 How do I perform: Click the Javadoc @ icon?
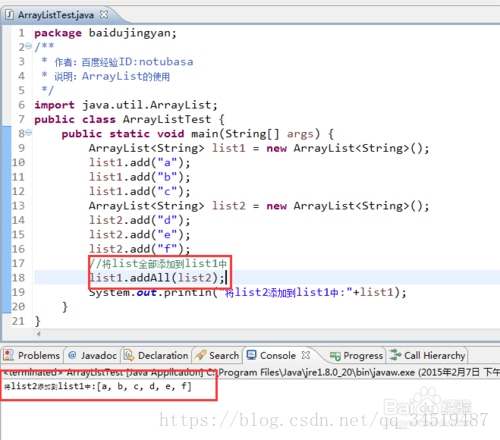(72, 355)
